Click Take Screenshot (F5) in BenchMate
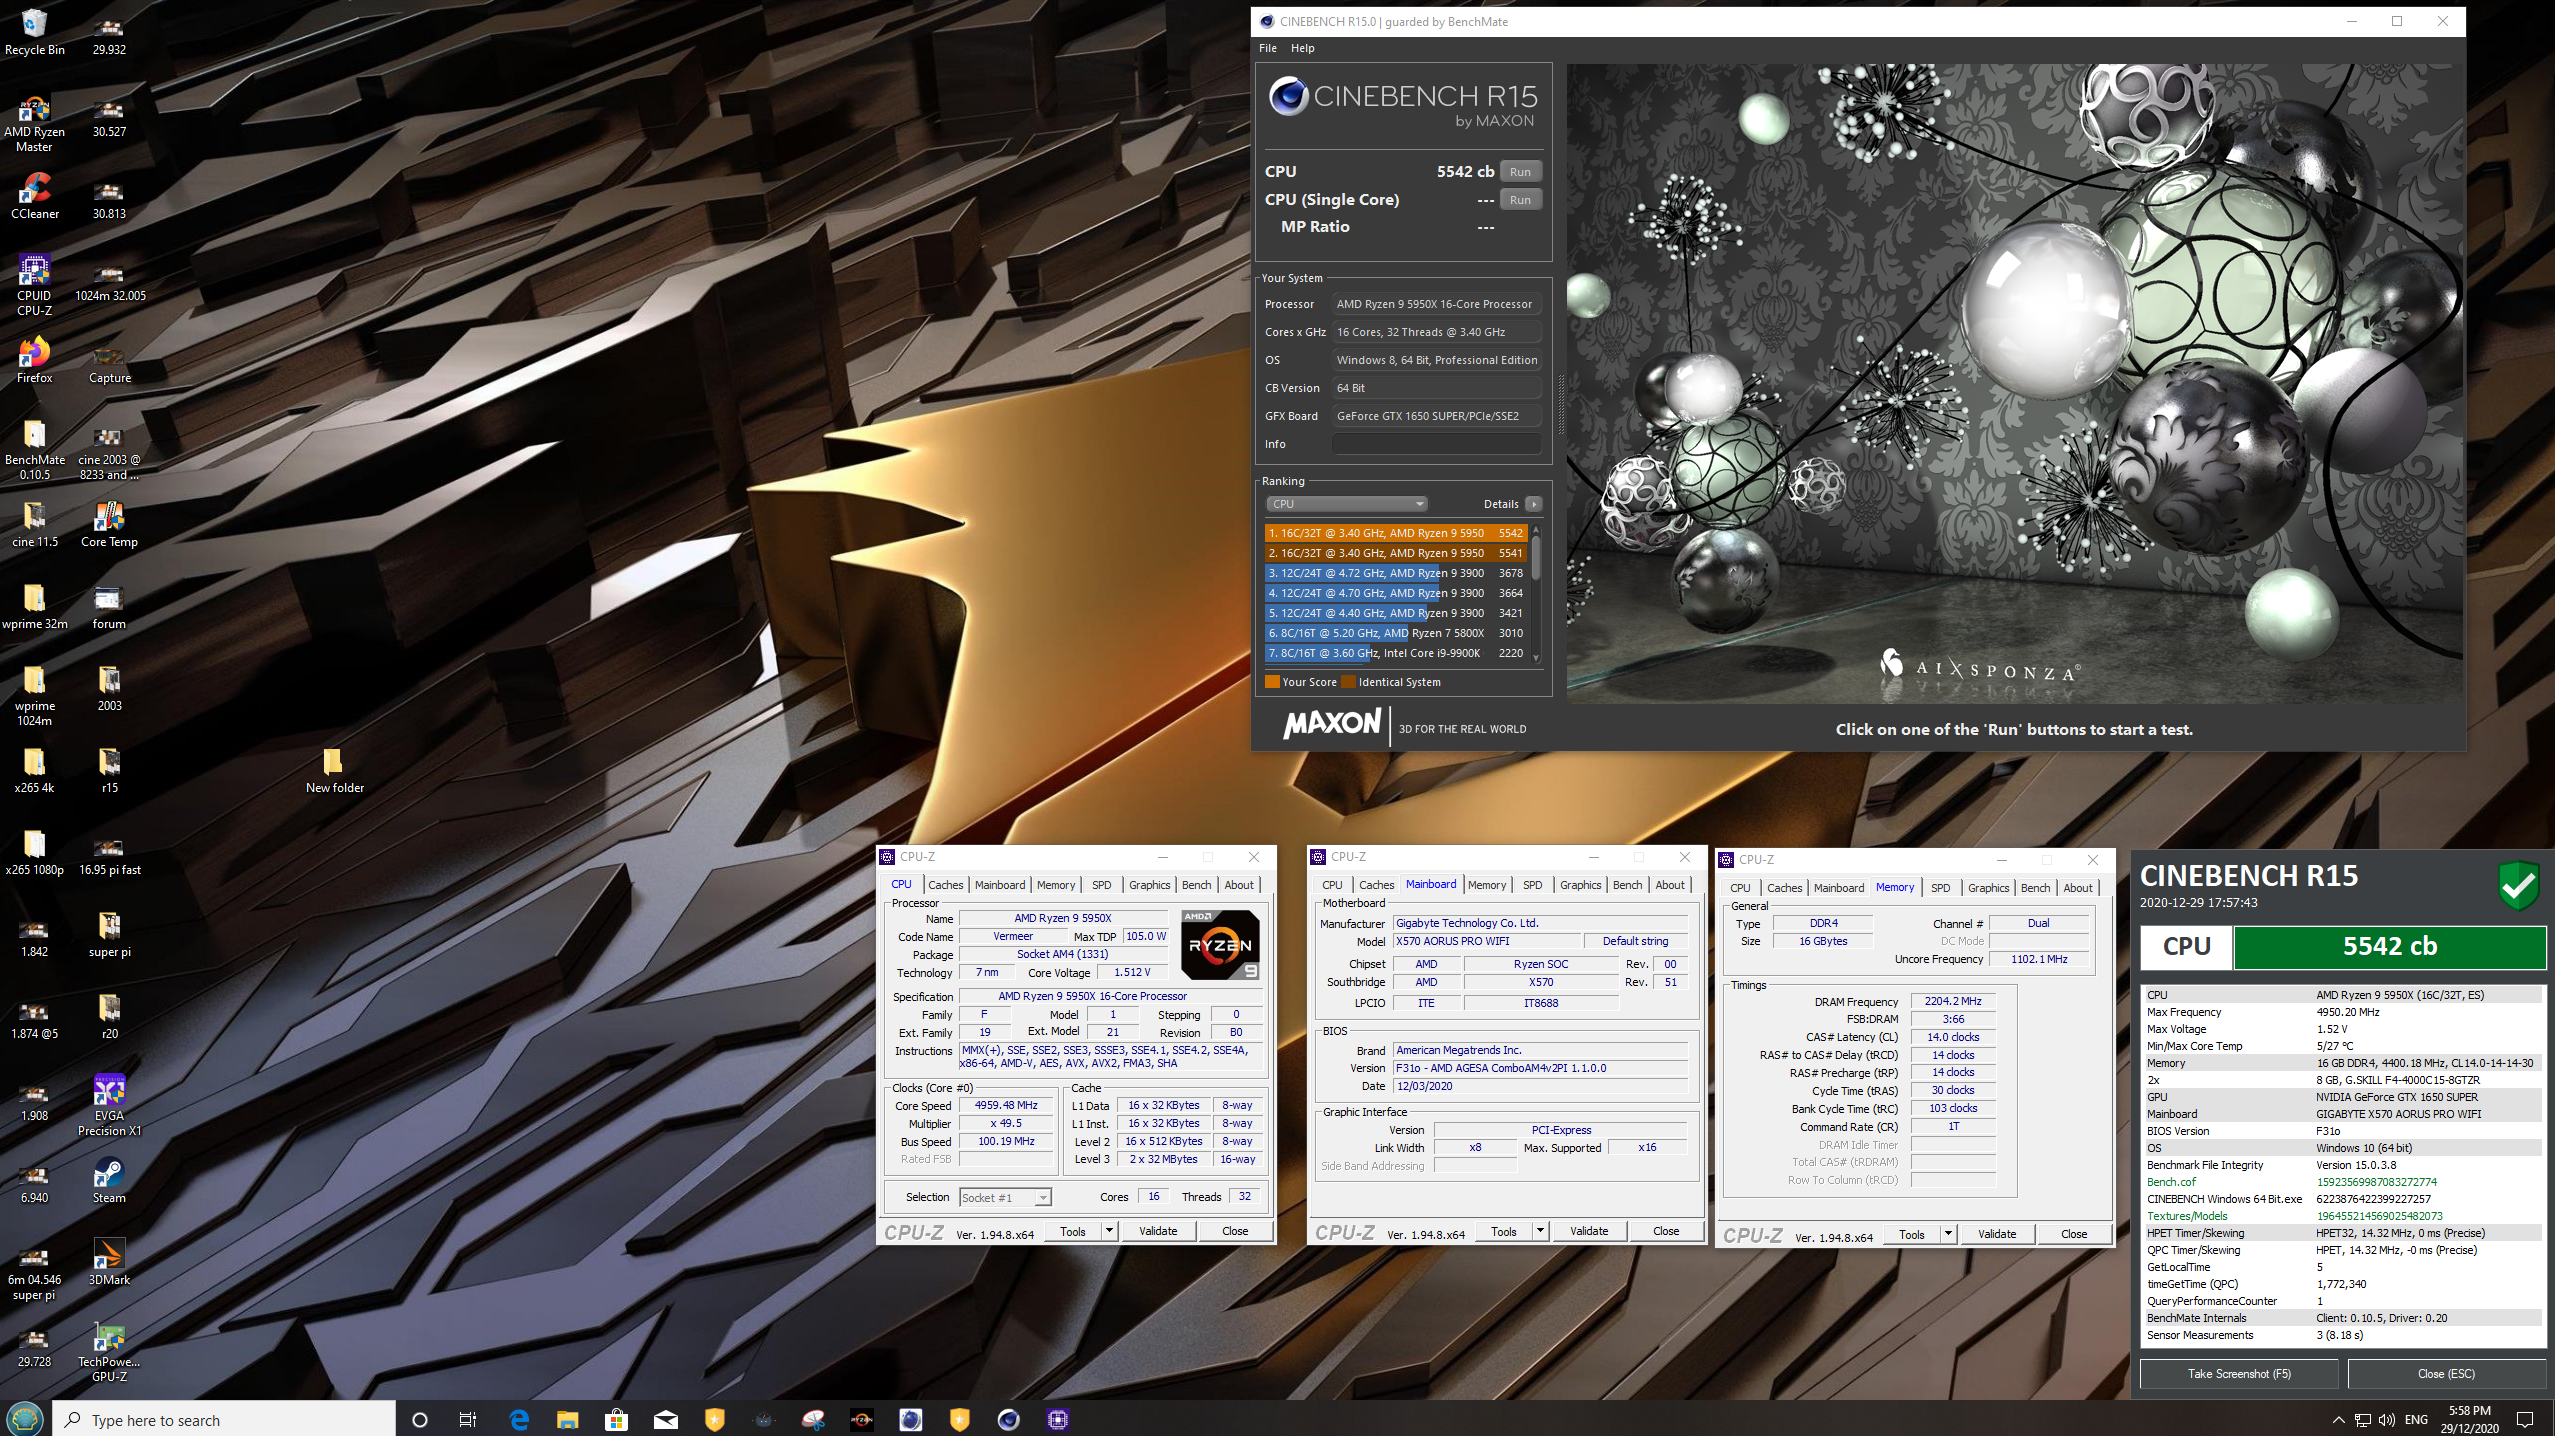 2238,1374
